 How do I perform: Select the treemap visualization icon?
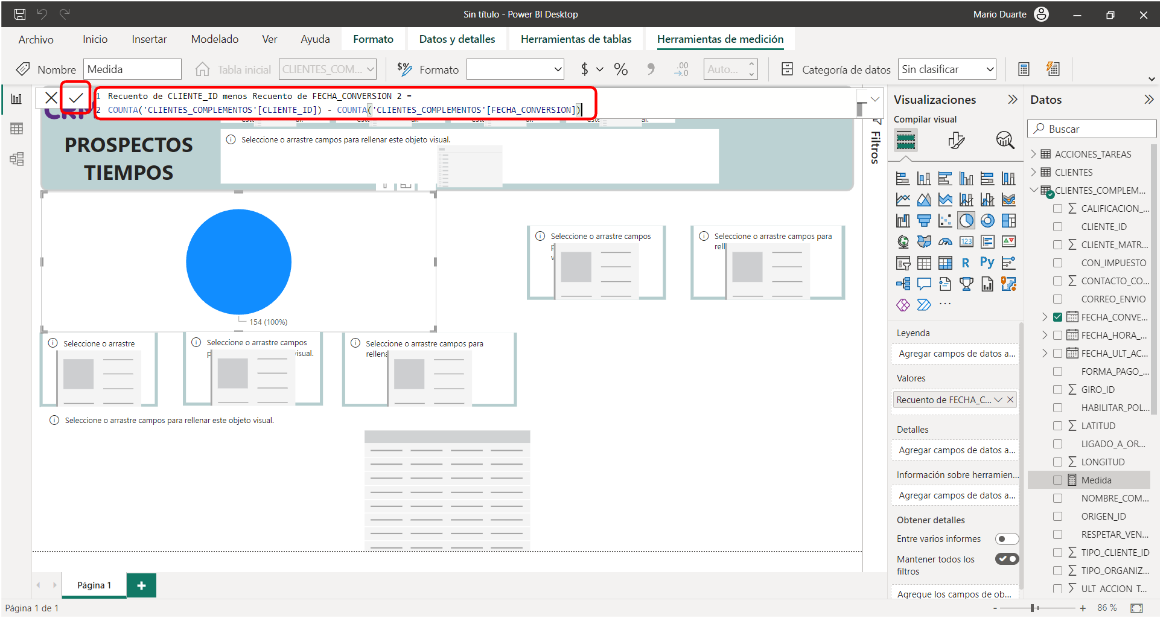click(1008, 221)
